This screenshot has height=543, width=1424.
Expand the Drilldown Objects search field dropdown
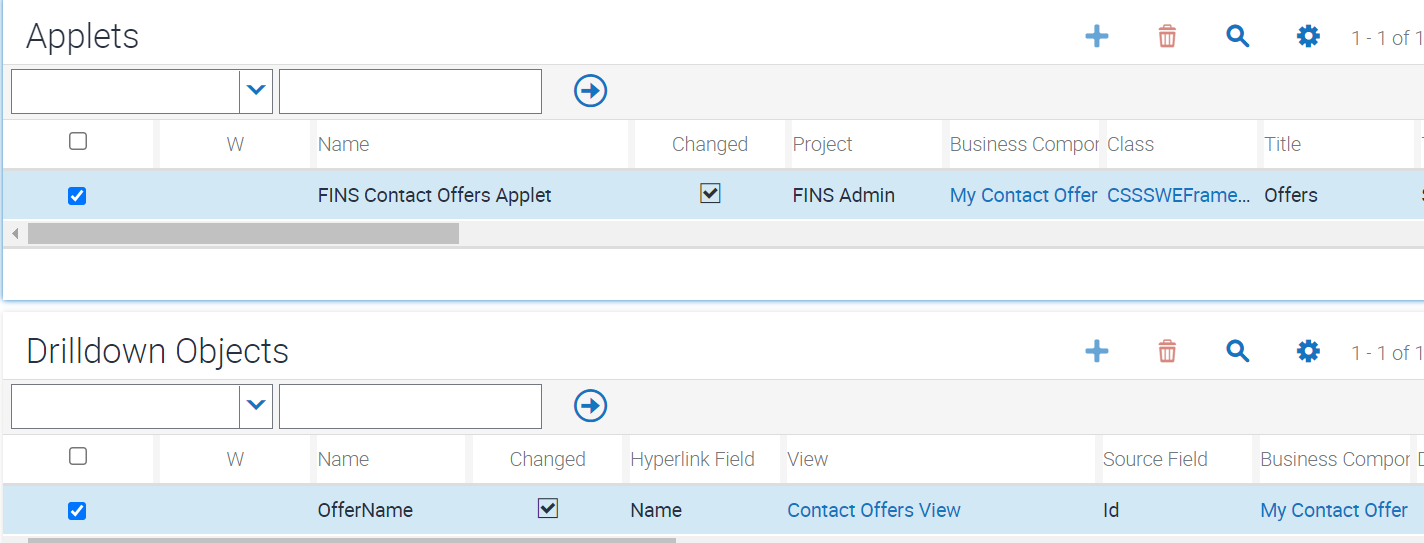256,406
